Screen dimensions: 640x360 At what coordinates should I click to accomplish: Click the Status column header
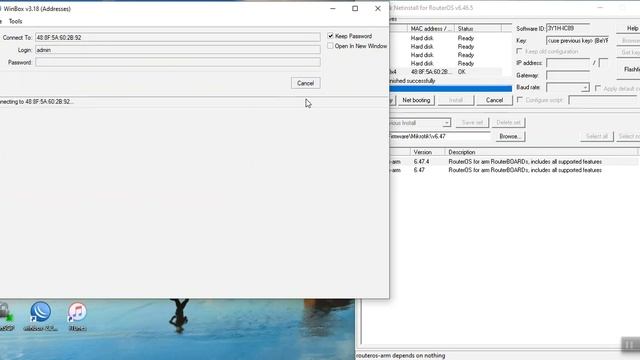pyautogui.click(x=478, y=29)
